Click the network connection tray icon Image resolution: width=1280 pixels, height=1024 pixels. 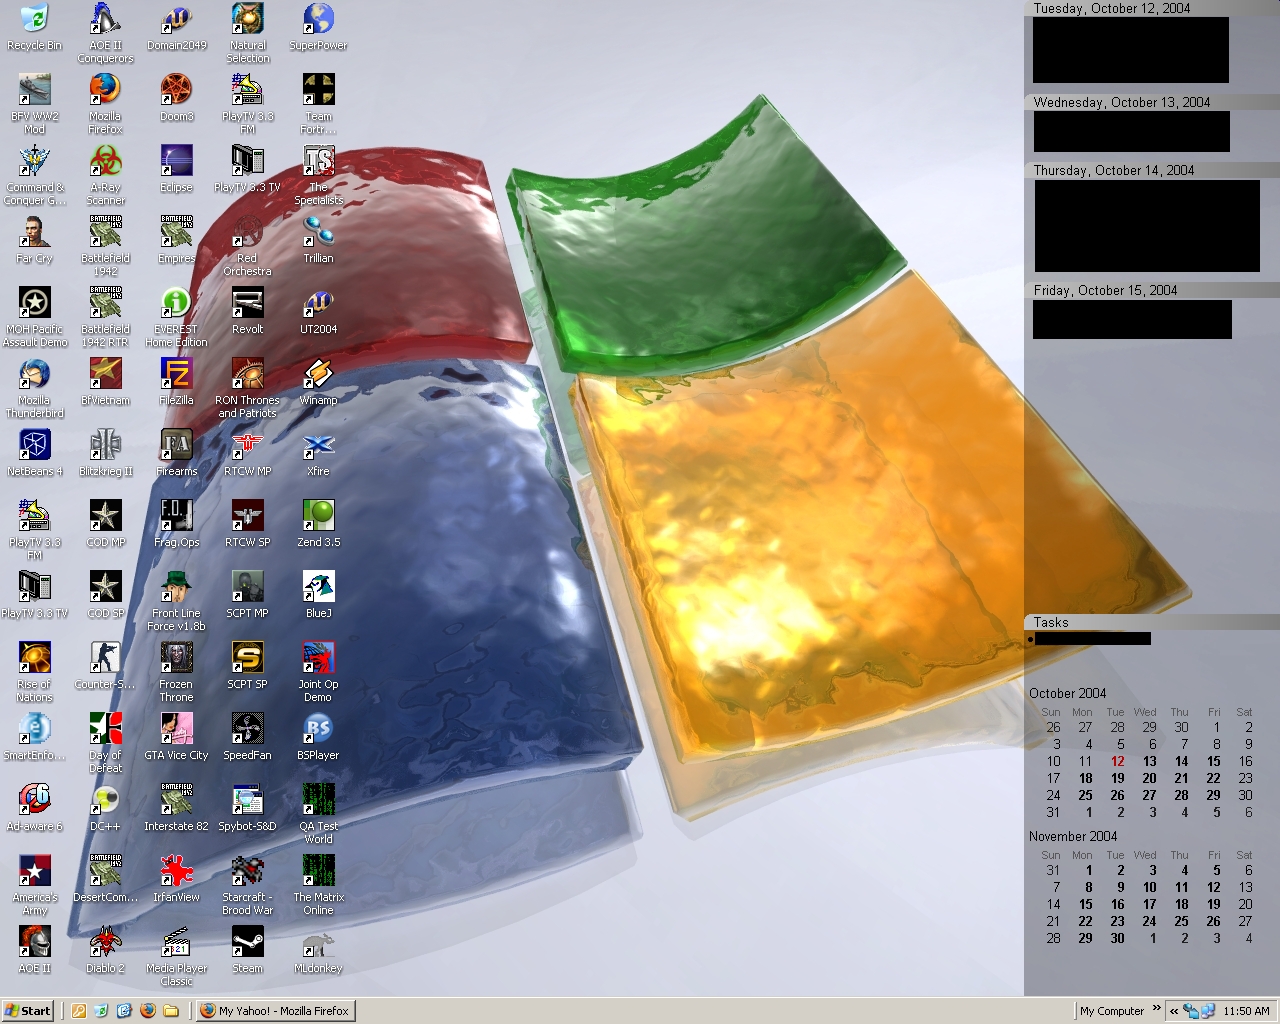tap(1190, 1011)
